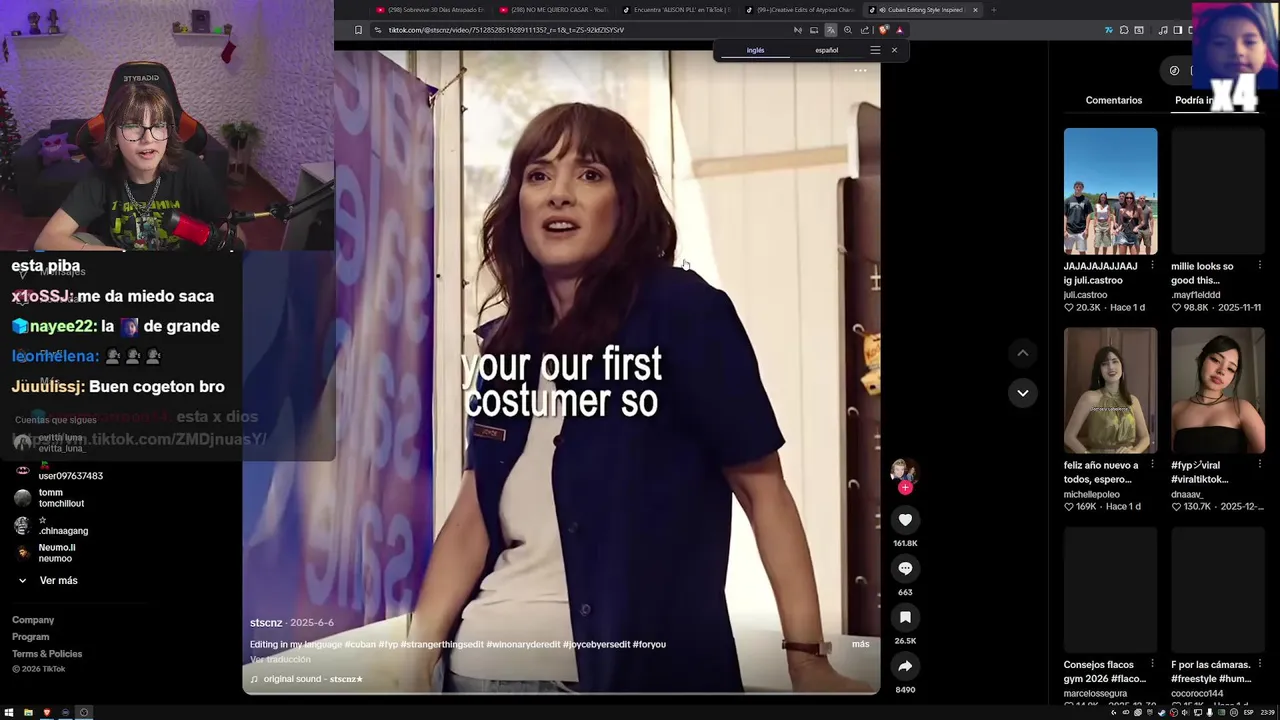Click 'Ver traducción' under the caption
Image resolution: width=1280 pixels, height=720 pixels.
tap(280, 659)
